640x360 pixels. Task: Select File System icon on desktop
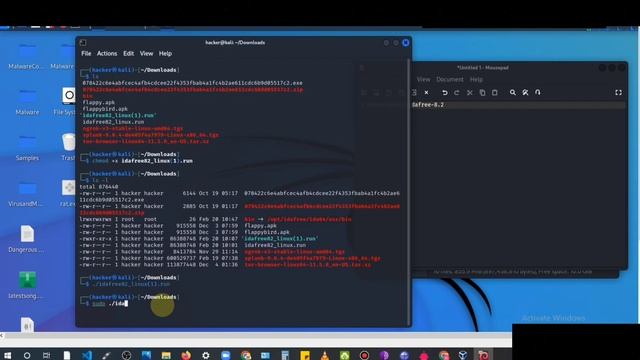68,101
